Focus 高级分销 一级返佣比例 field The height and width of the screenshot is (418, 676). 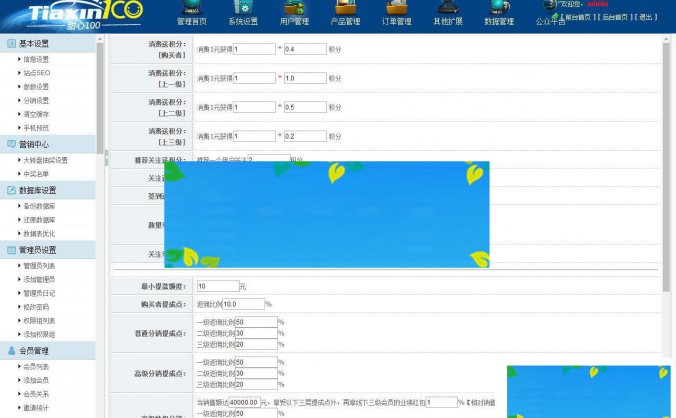point(256,362)
